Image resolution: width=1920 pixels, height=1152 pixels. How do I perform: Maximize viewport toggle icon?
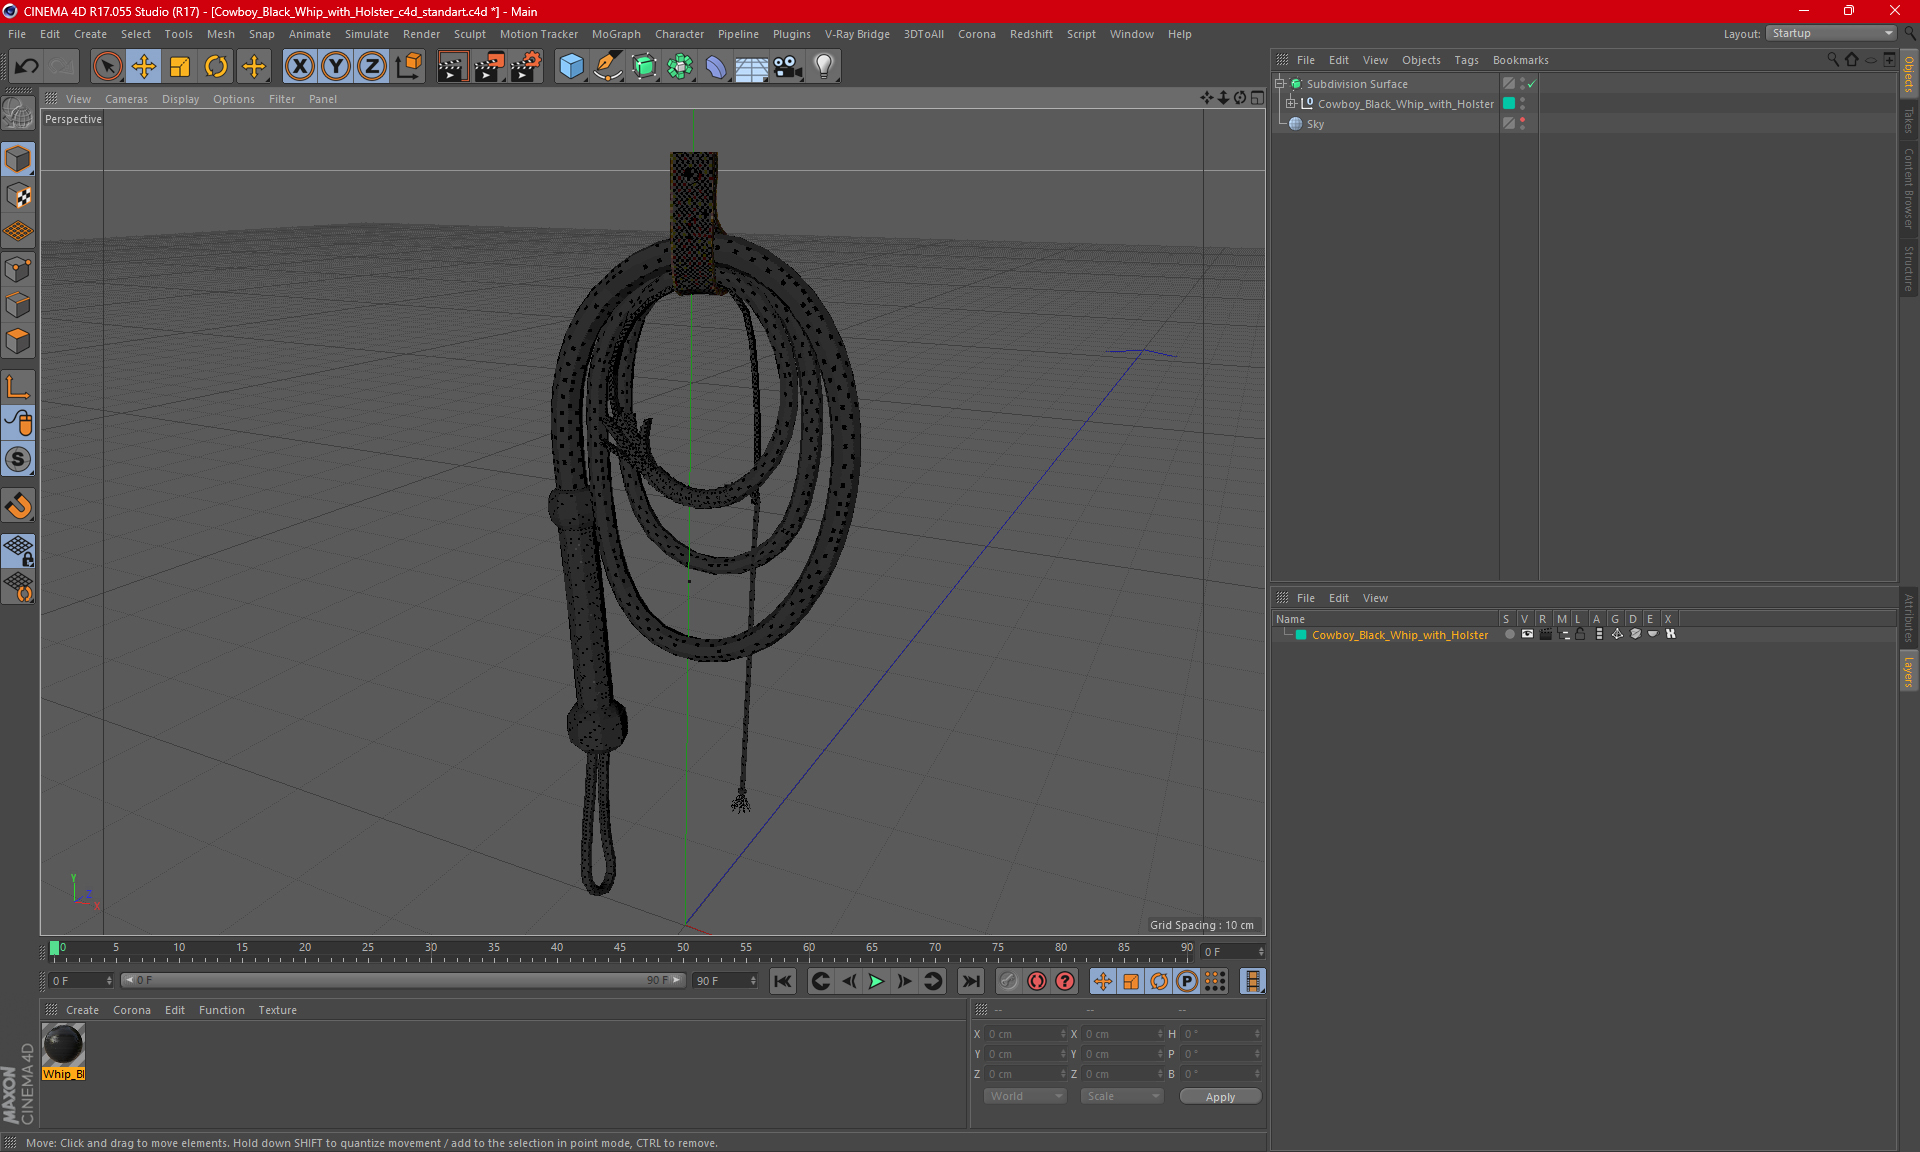(1257, 98)
